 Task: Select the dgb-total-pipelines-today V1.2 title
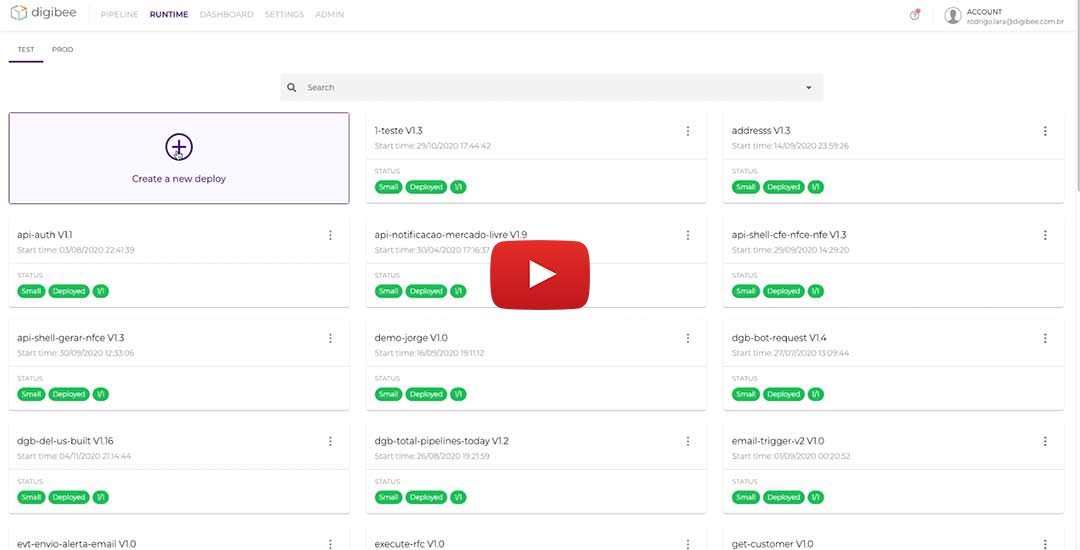pyautogui.click(x=442, y=441)
